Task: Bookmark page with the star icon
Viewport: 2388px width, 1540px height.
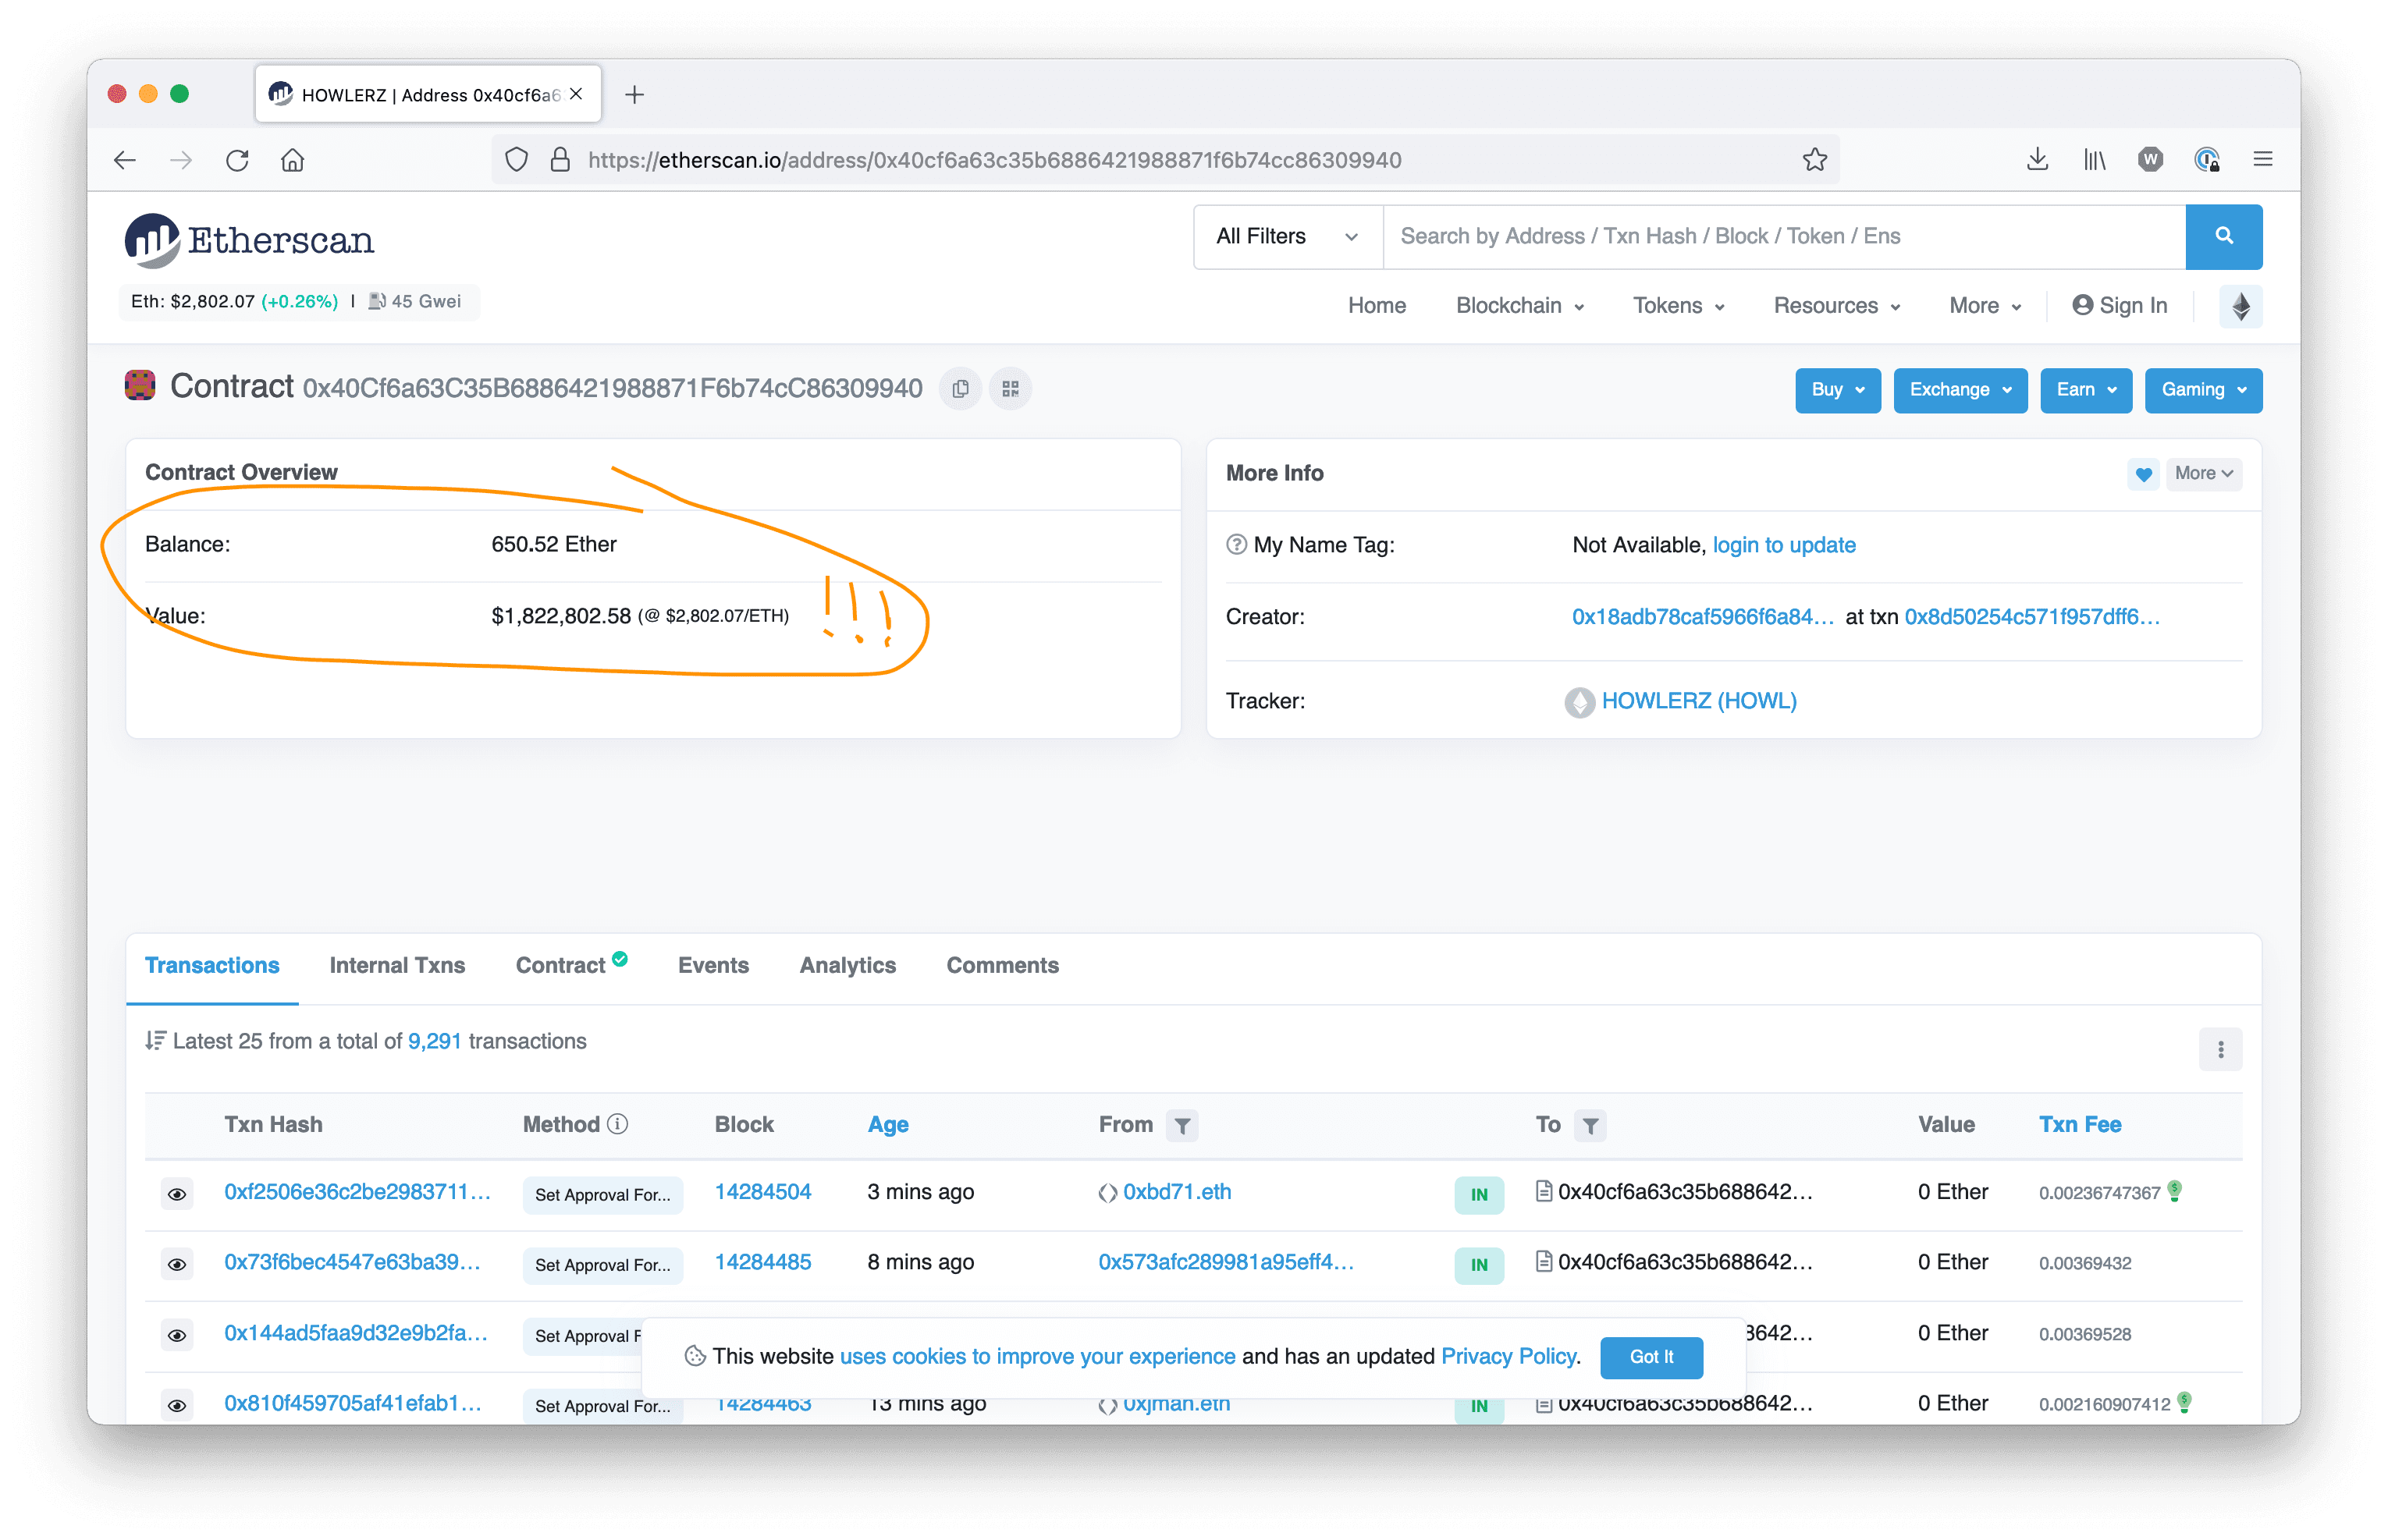Action: [x=1814, y=160]
